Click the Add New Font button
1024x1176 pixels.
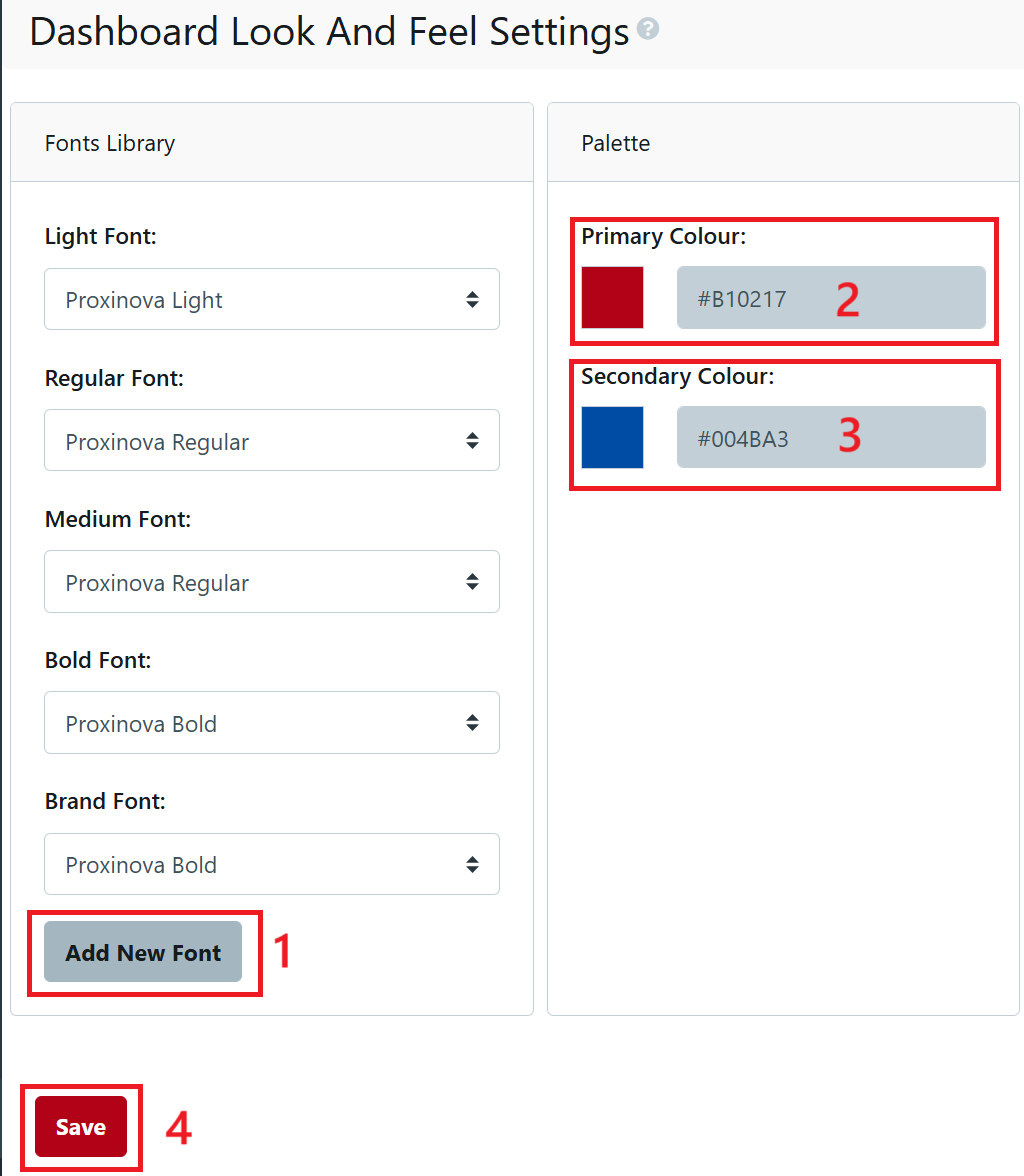pos(143,952)
